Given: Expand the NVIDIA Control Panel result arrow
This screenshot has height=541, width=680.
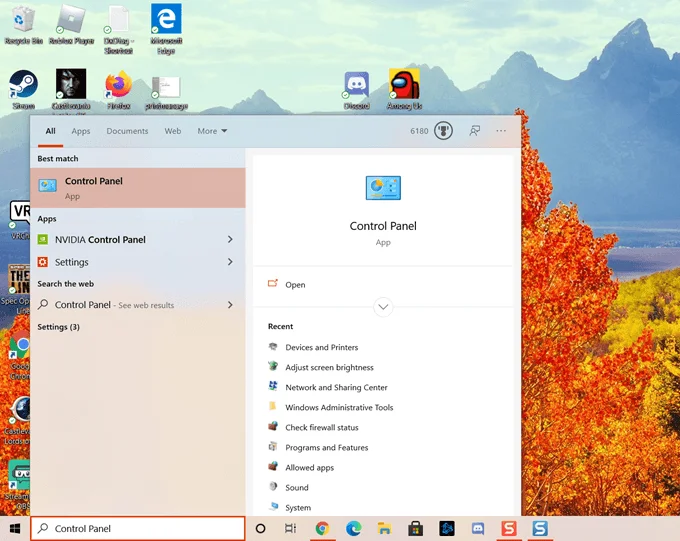Looking at the screenshot, I should [230, 239].
